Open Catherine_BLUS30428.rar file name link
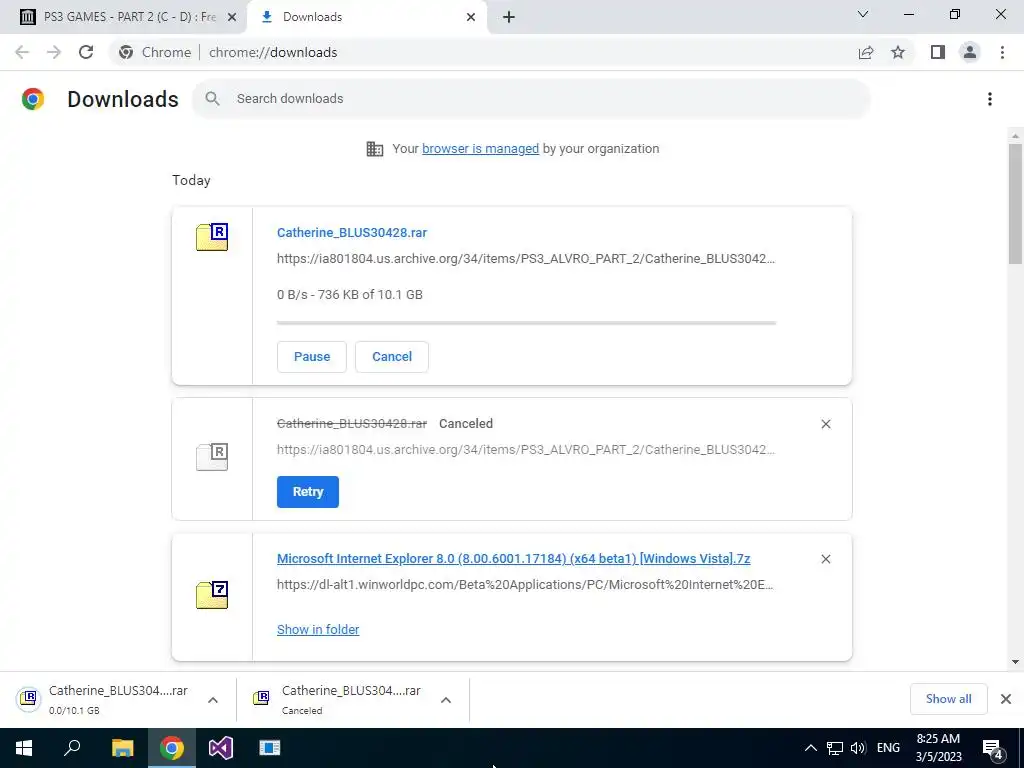The width and height of the screenshot is (1024, 768). tap(352, 232)
